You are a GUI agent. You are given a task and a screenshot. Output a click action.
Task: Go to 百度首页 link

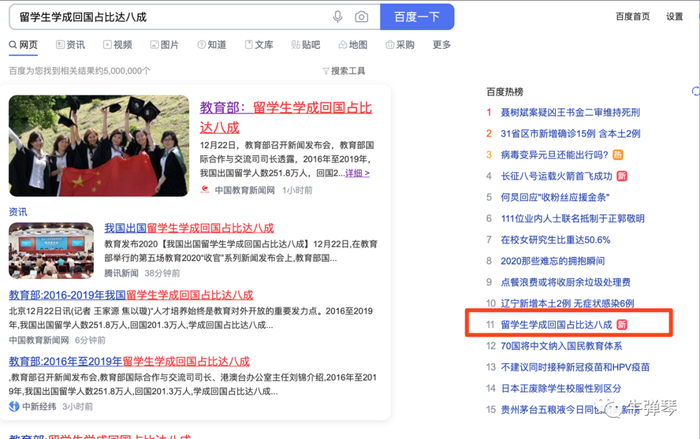coord(633,17)
